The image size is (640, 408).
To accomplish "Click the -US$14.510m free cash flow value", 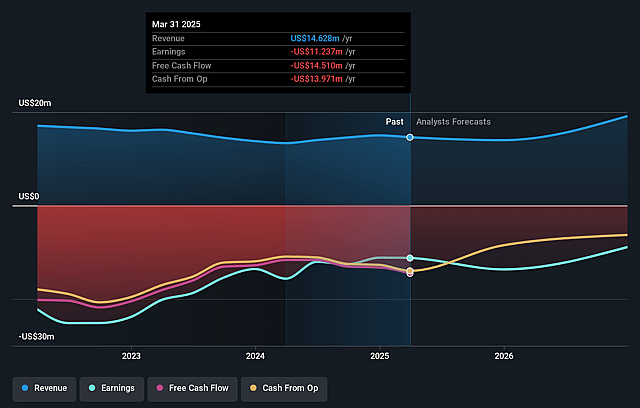I will click(316, 66).
